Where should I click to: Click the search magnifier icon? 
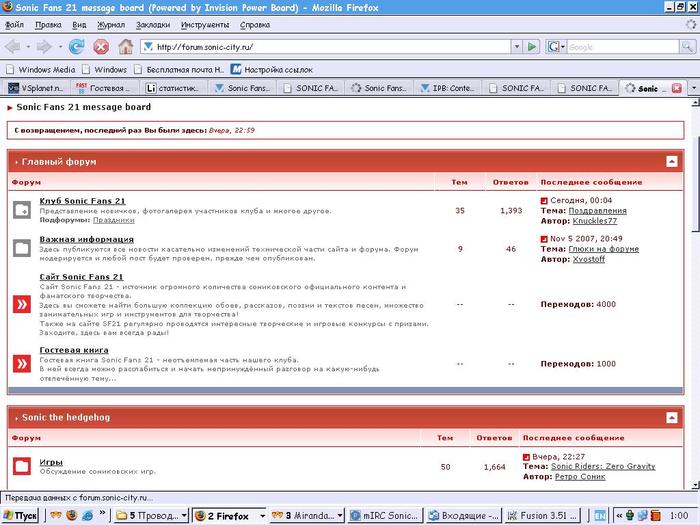687,46
